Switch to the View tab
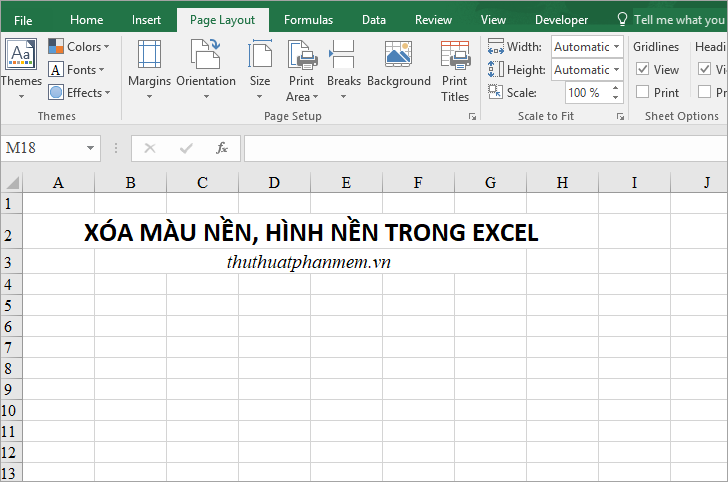The width and height of the screenshot is (728, 482). click(493, 20)
